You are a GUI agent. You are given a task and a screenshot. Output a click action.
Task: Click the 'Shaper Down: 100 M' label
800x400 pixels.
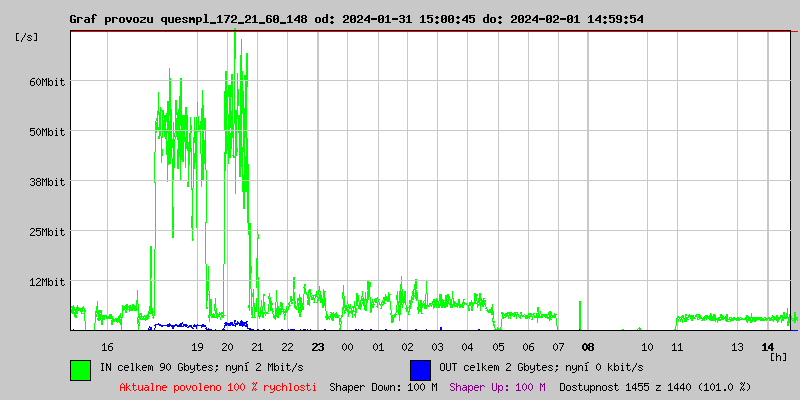click(x=383, y=386)
